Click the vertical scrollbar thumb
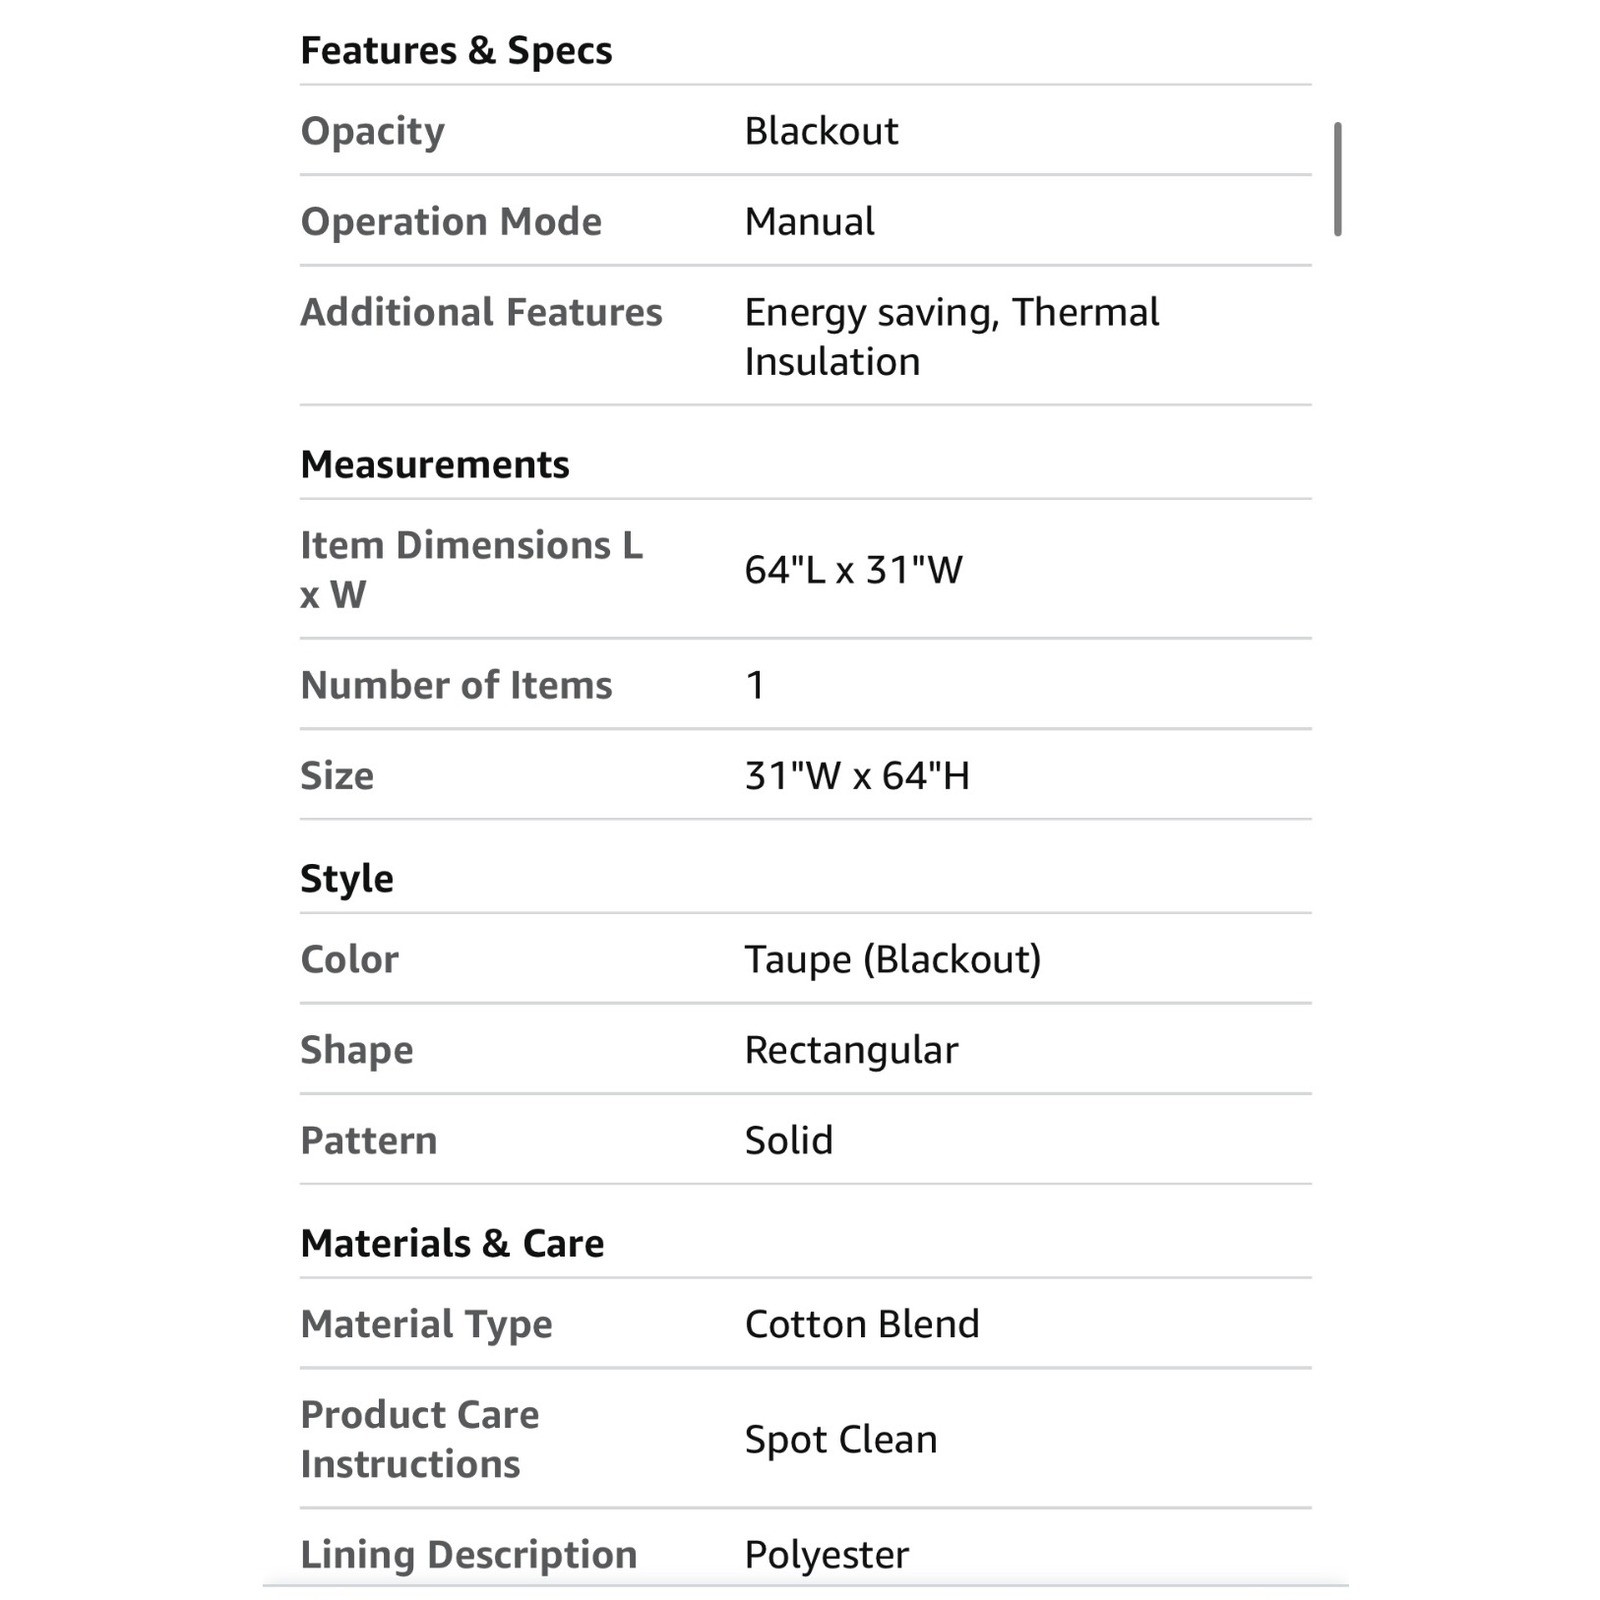This screenshot has height=1600, width=1600. click(1337, 179)
